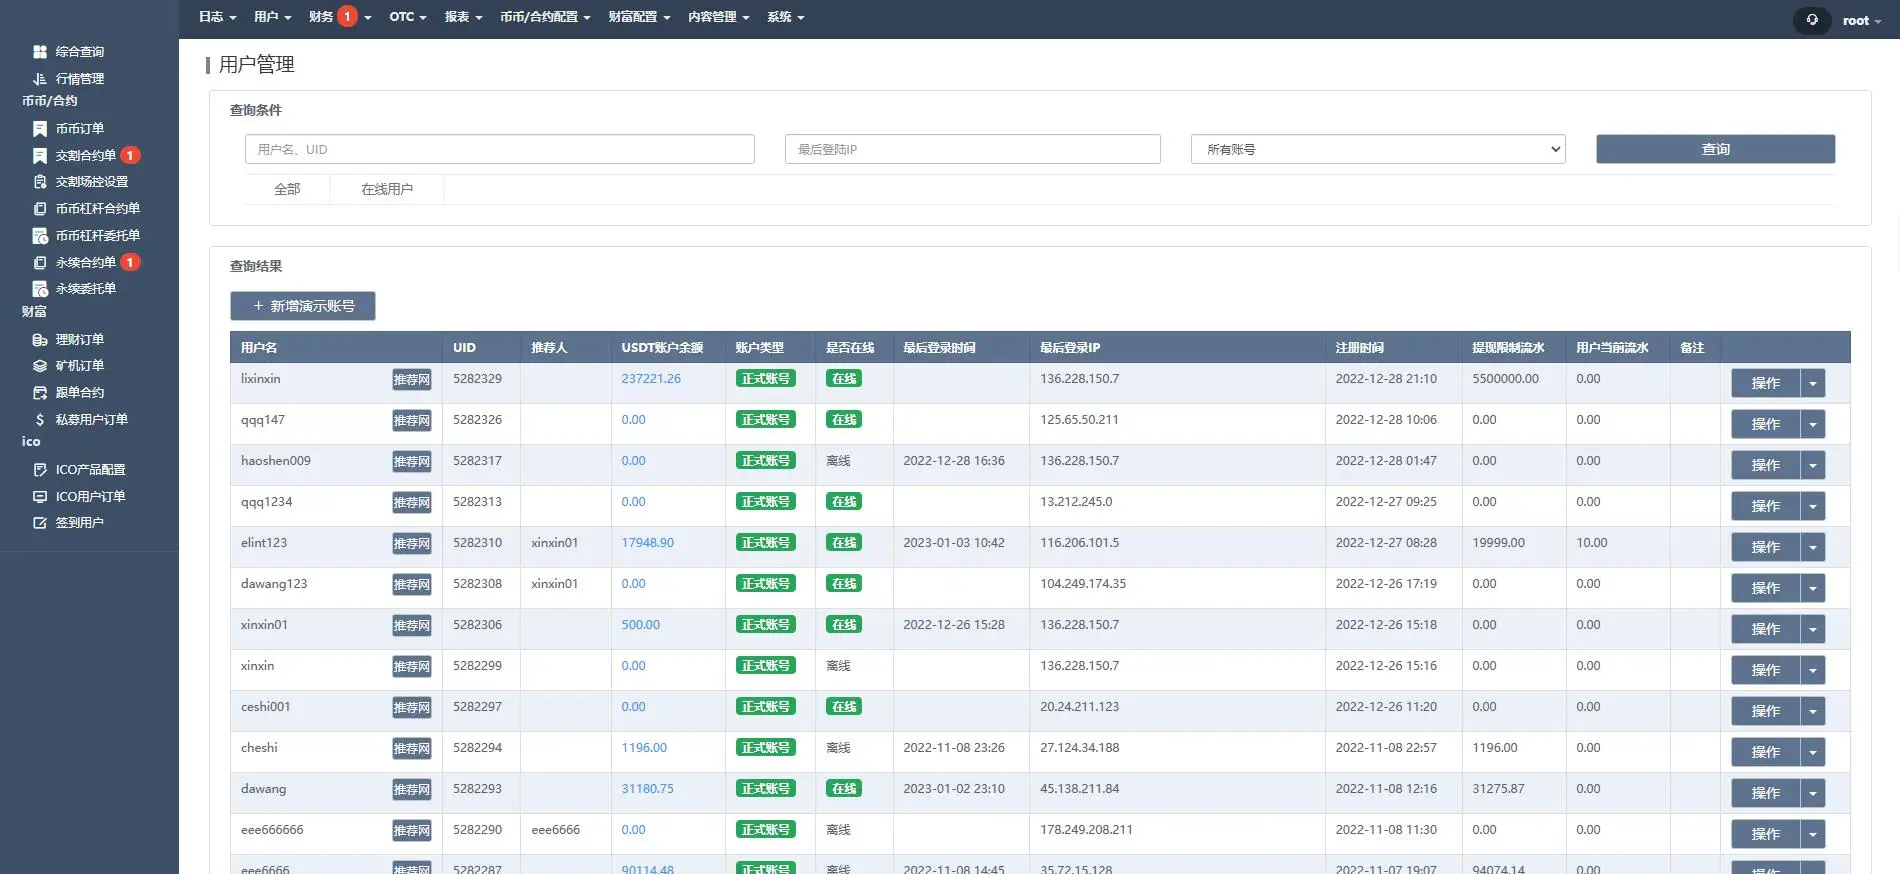Image resolution: width=1900 pixels, height=874 pixels.
Task: Open the 矿机订单 layers icon
Action: tap(40, 366)
